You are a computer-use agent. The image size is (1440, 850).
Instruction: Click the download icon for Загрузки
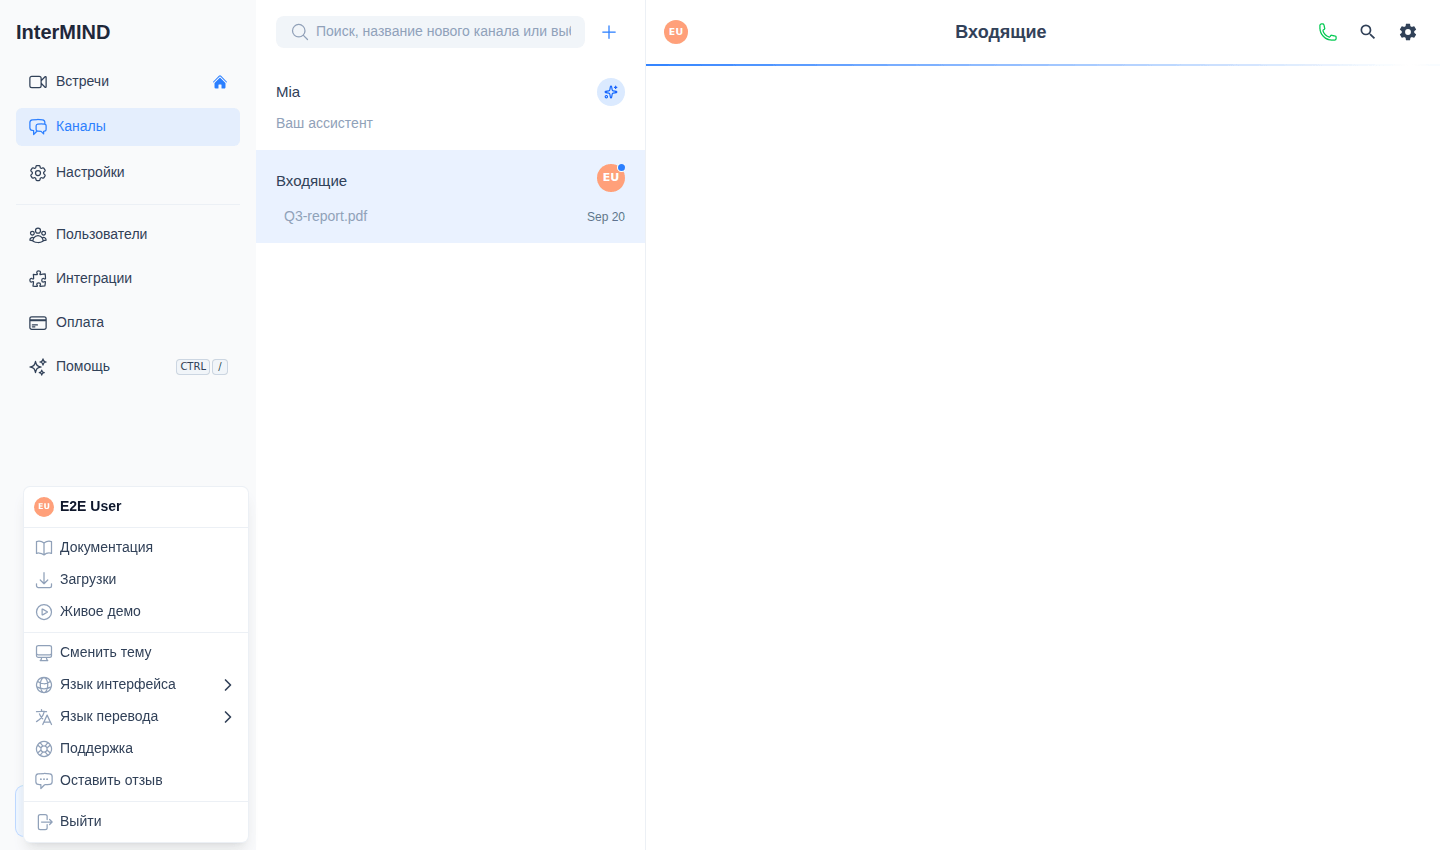coord(44,580)
